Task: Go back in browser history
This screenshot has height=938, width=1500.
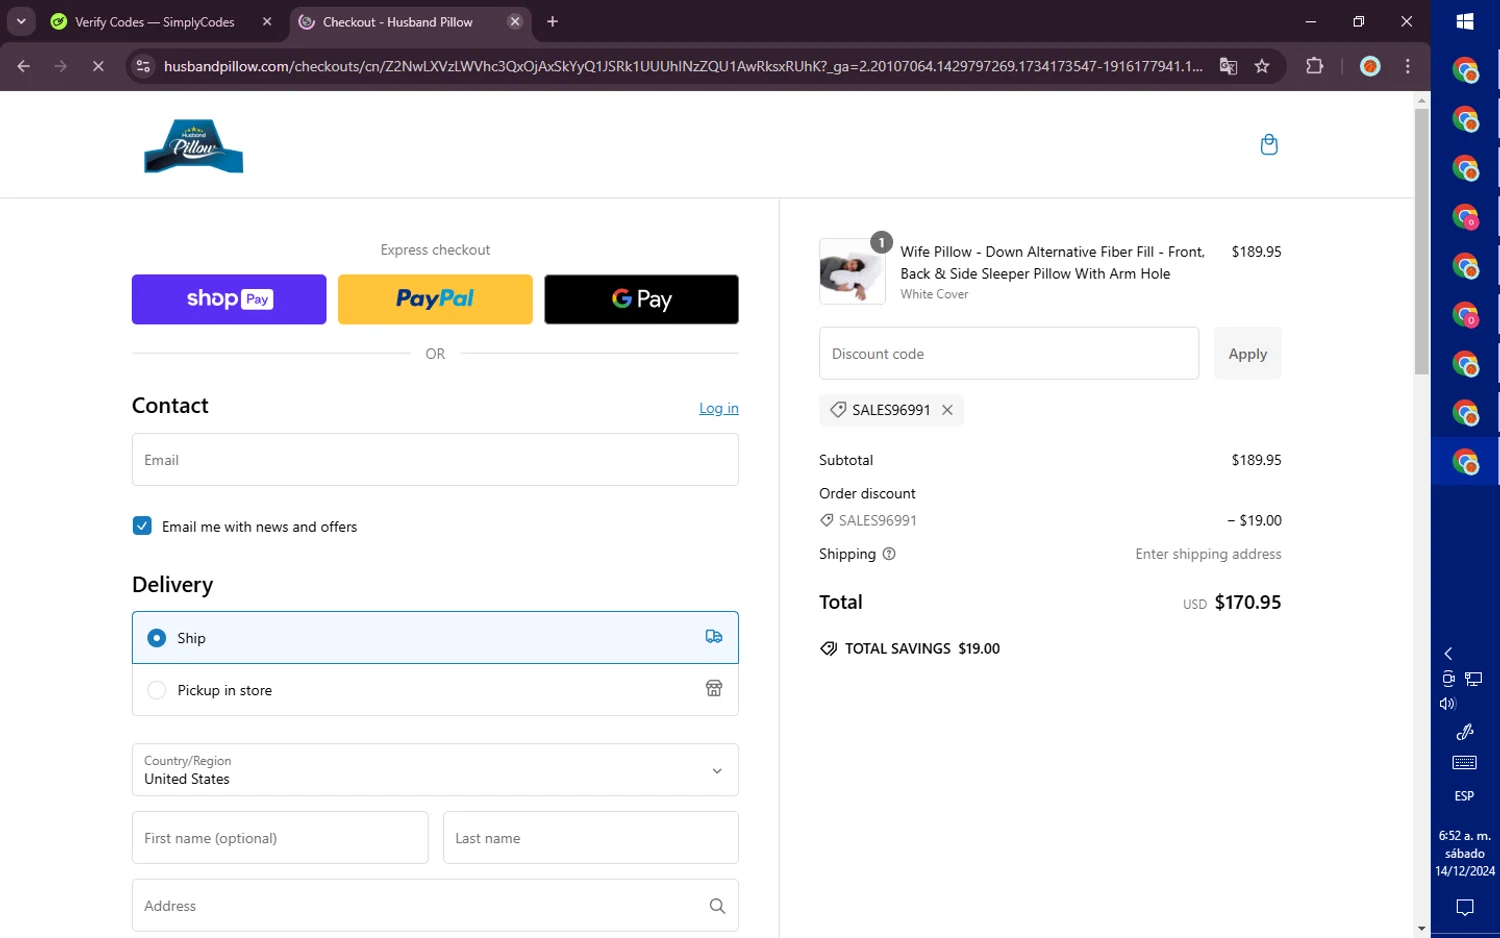Action: pos(24,66)
